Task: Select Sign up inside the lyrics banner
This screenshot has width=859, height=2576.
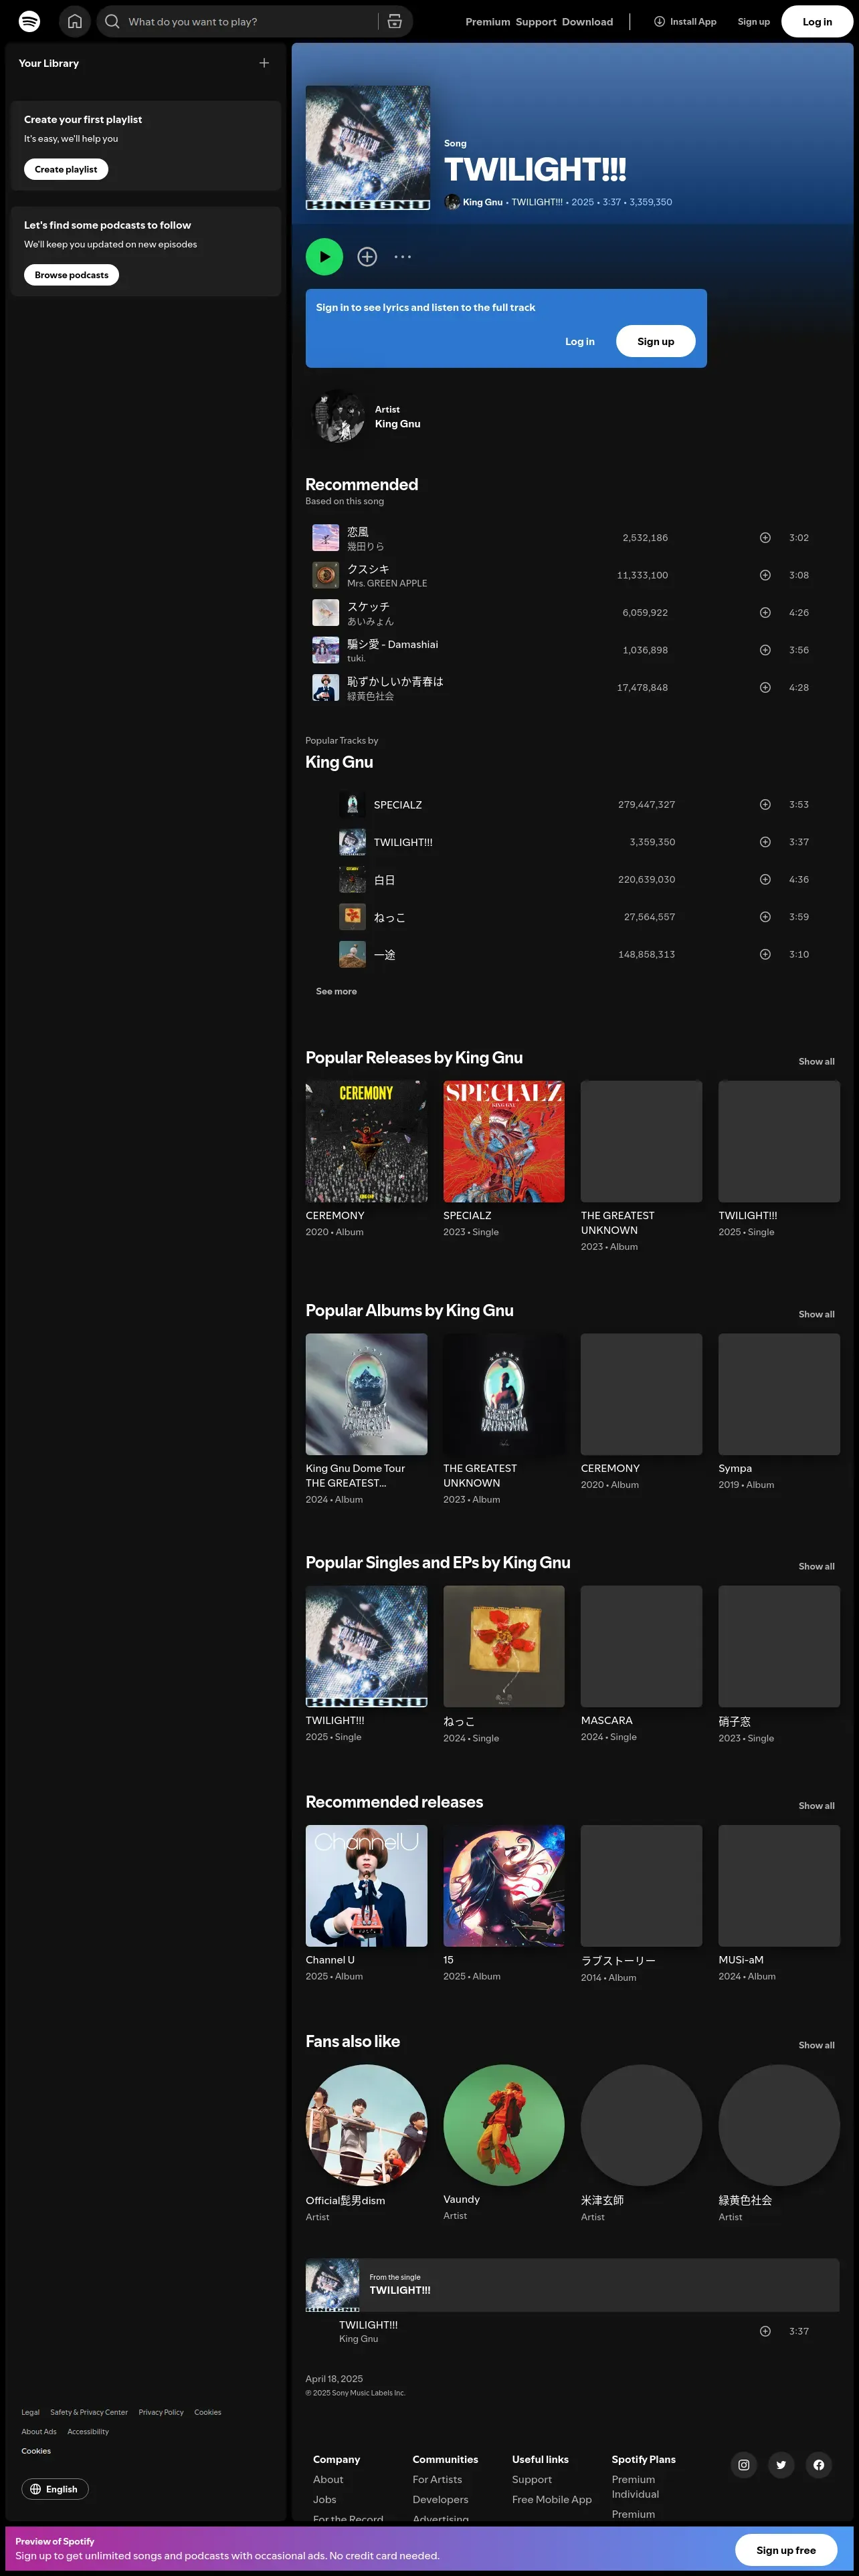Action: coord(656,342)
